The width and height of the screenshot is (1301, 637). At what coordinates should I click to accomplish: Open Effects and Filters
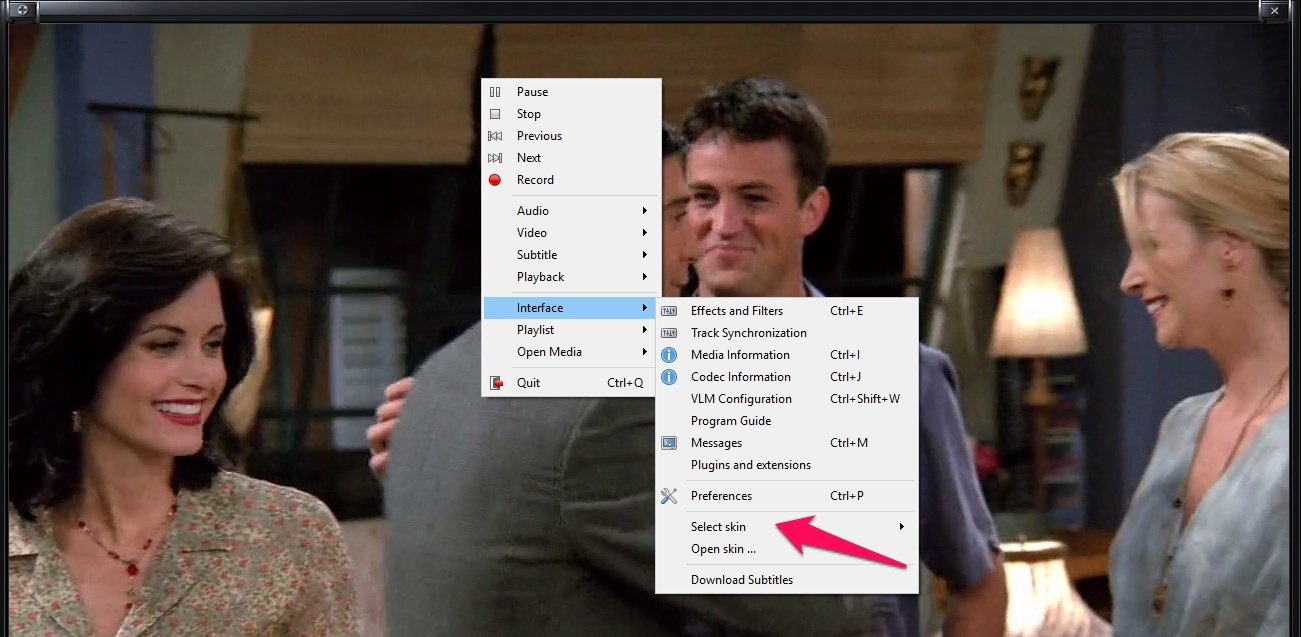[737, 311]
